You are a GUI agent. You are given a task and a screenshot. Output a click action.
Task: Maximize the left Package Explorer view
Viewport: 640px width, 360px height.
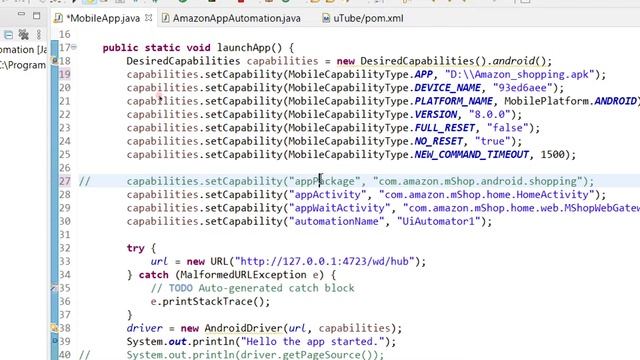[37, 16]
